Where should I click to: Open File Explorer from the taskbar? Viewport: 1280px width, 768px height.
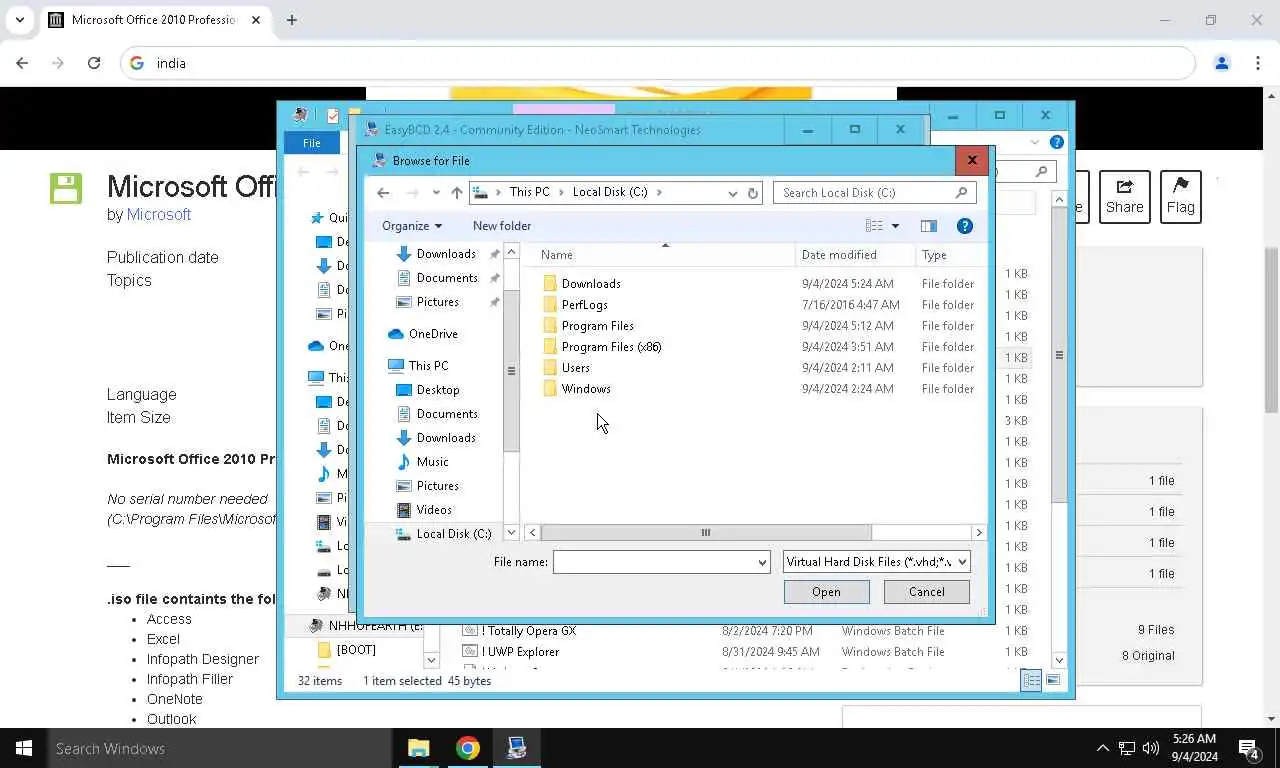tap(418, 748)
